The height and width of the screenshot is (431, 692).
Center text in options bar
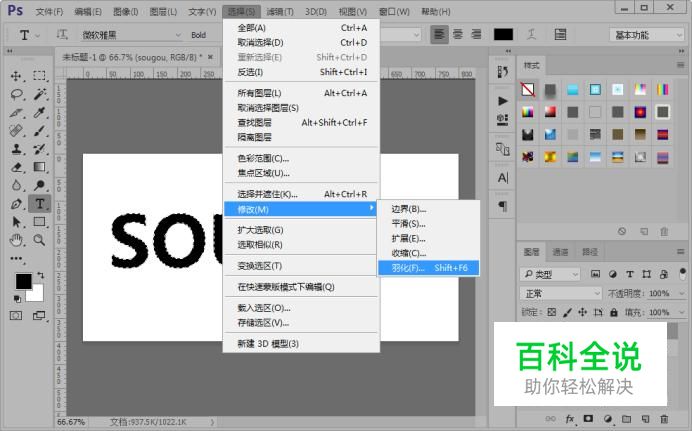tap(458, 34)
